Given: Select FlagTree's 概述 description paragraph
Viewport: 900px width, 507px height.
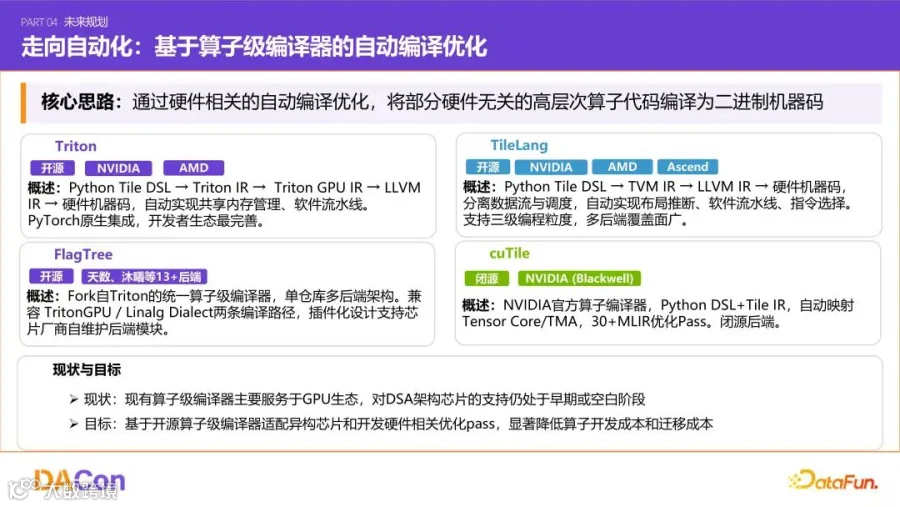Looking at the screenshot, I should 224,313.
